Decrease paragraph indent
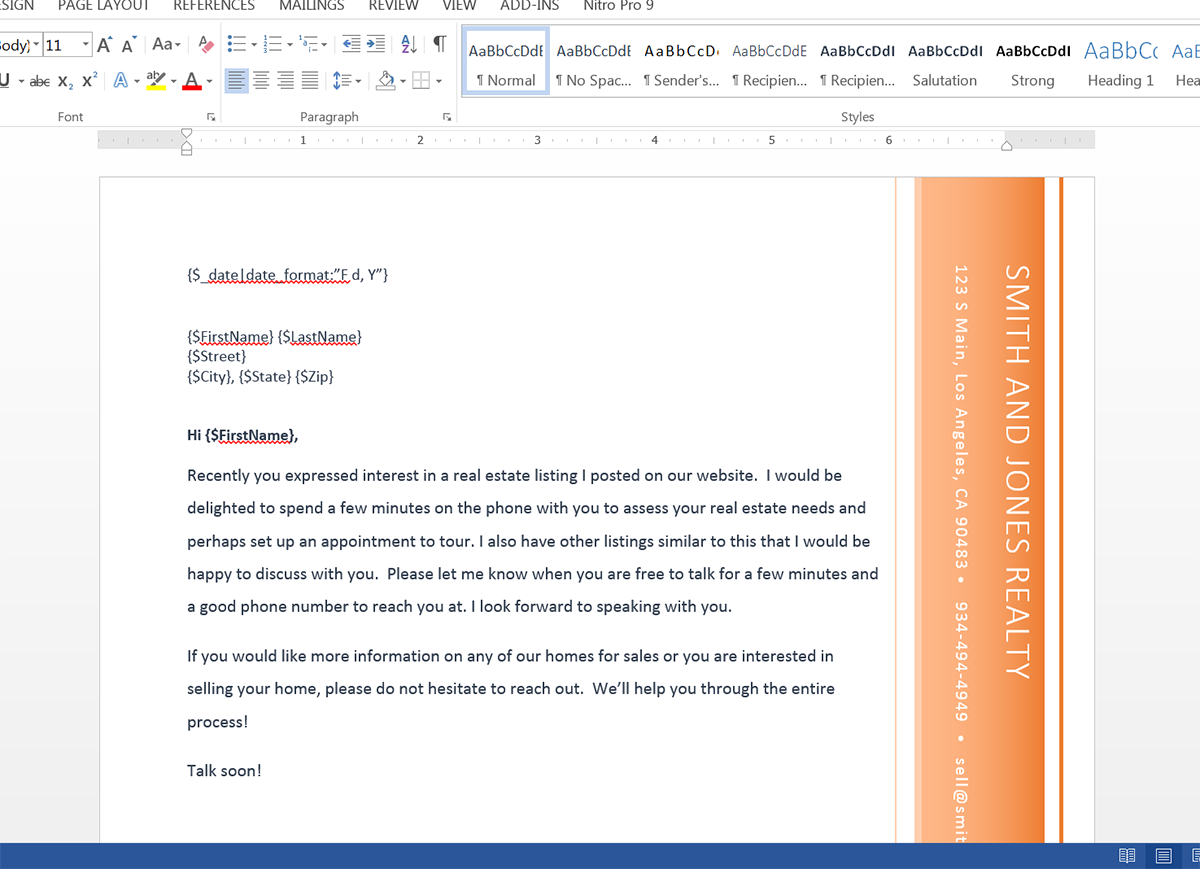Screen dimensions: 1200x869 tap(351, 45)
